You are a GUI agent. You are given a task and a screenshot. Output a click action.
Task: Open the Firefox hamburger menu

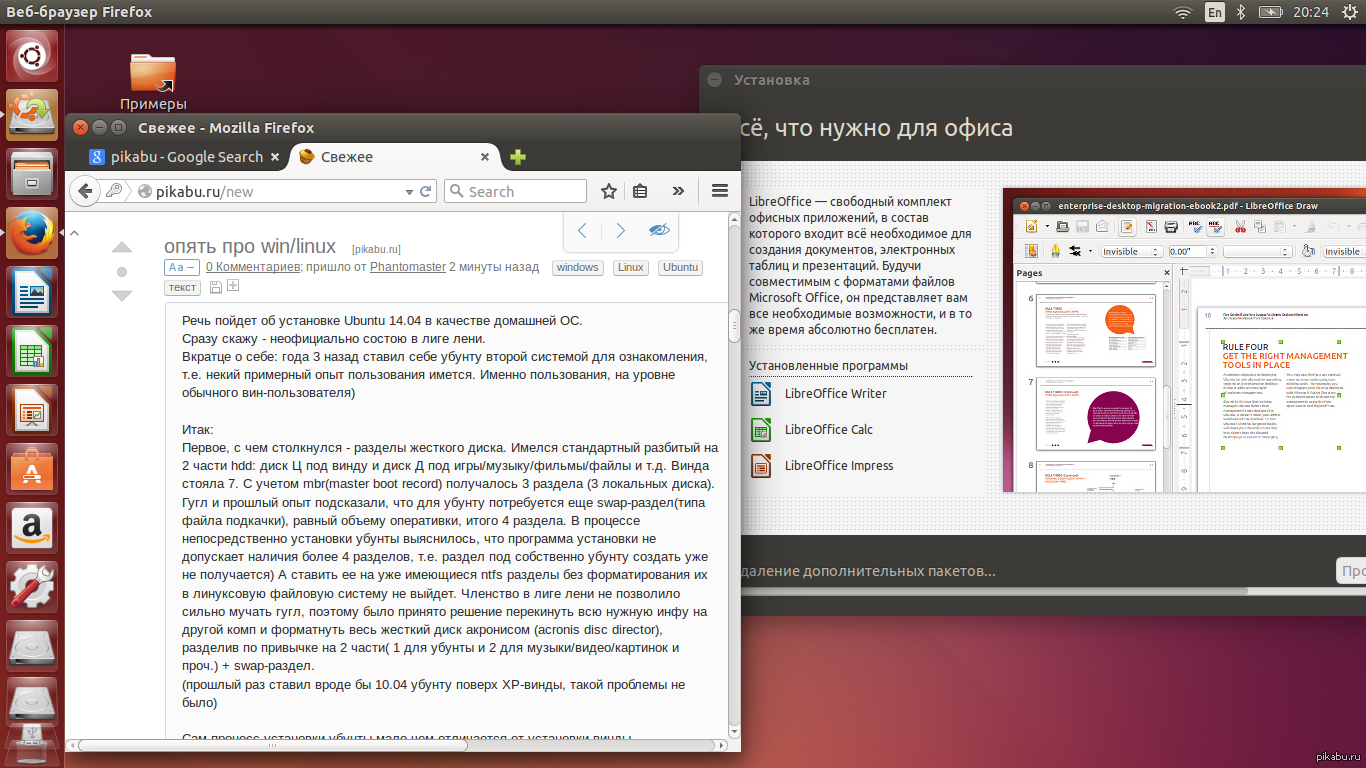(719, 191)
